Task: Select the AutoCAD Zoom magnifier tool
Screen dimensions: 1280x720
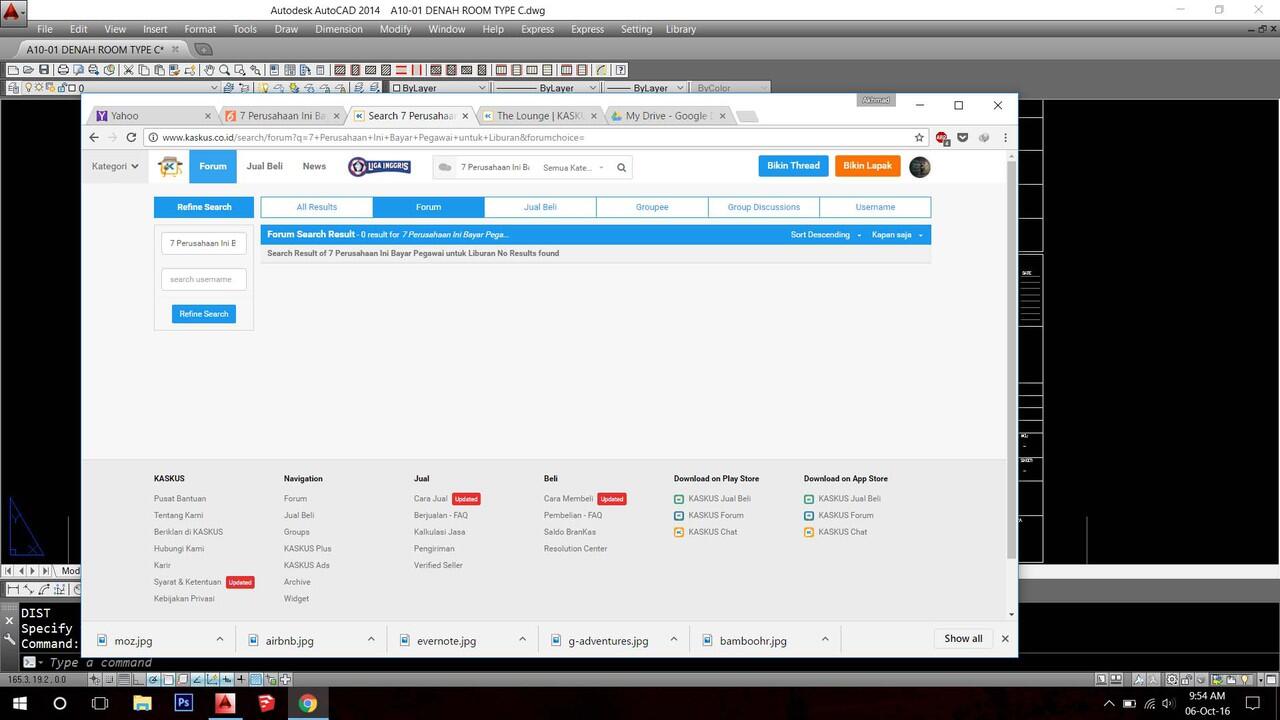Action: click(224, 70)
